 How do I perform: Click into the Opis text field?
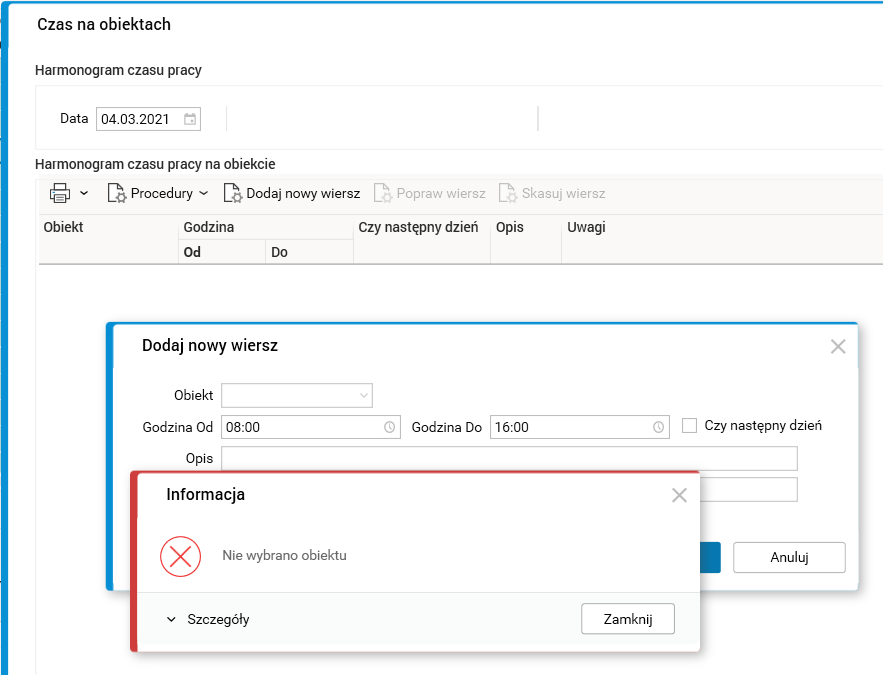tap(509, 458)
